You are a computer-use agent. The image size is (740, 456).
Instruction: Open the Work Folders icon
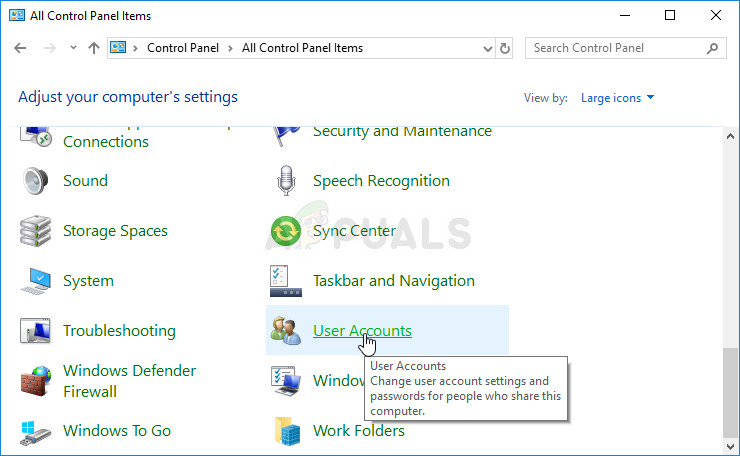tap(287, 431)
